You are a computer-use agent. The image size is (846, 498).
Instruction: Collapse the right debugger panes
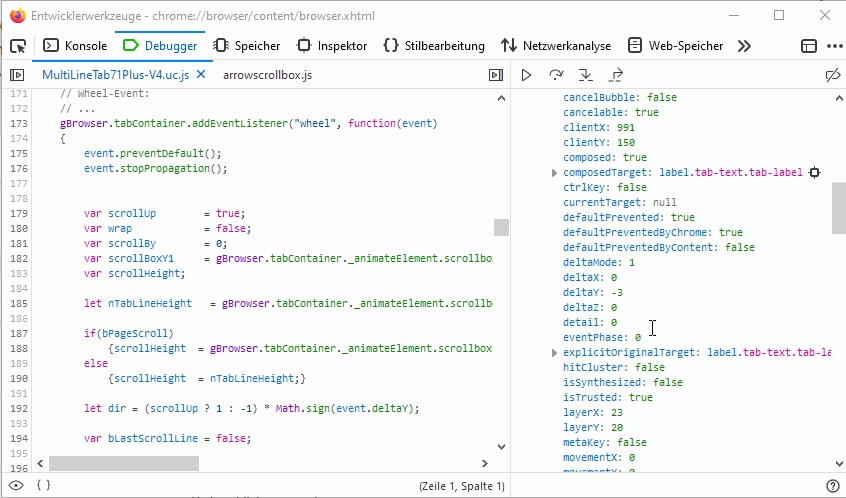click(495, 75)
